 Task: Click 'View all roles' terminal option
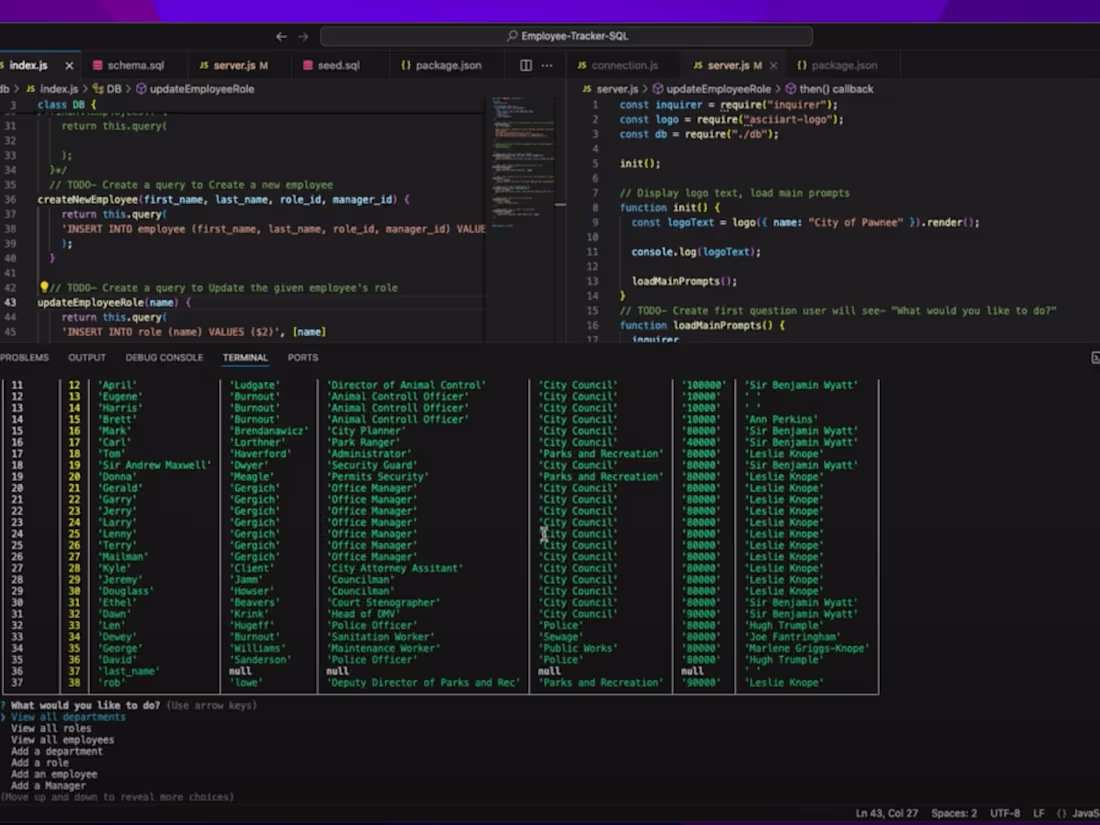click(x=51, y=728)
